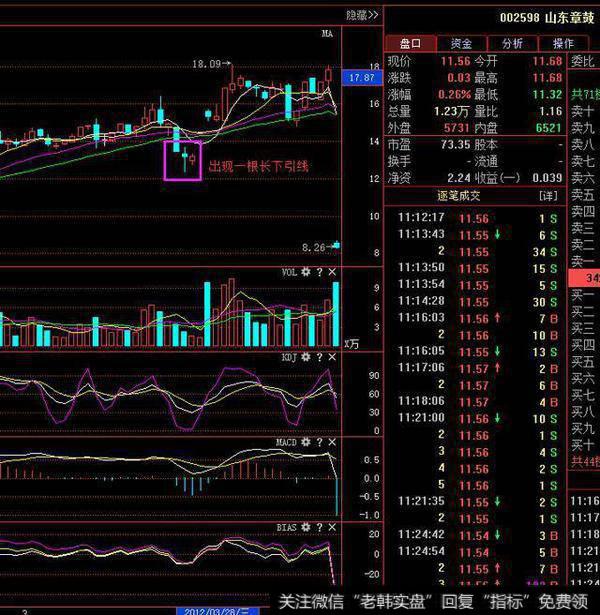Viewport: 600px width, 615px height.
Task: Switch to the 资金 tab
Action: coord(461,44)
